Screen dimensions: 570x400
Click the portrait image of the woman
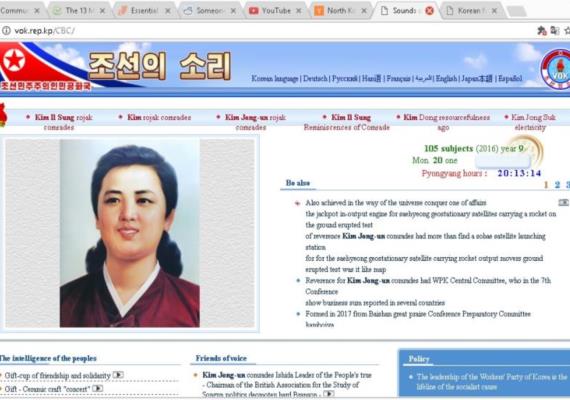click(130, 233)
